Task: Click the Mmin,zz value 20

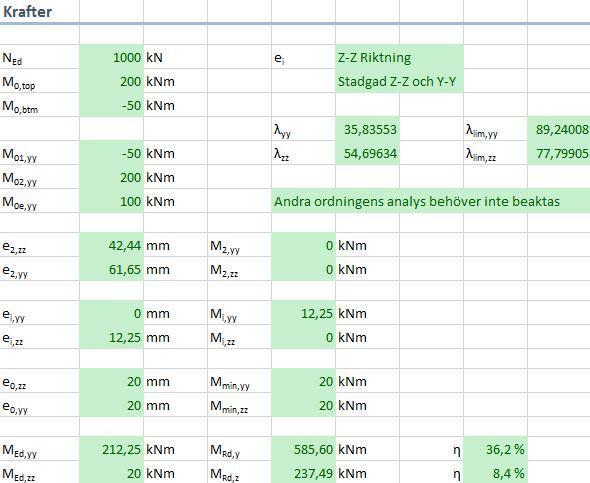Action: coord(303,406)
